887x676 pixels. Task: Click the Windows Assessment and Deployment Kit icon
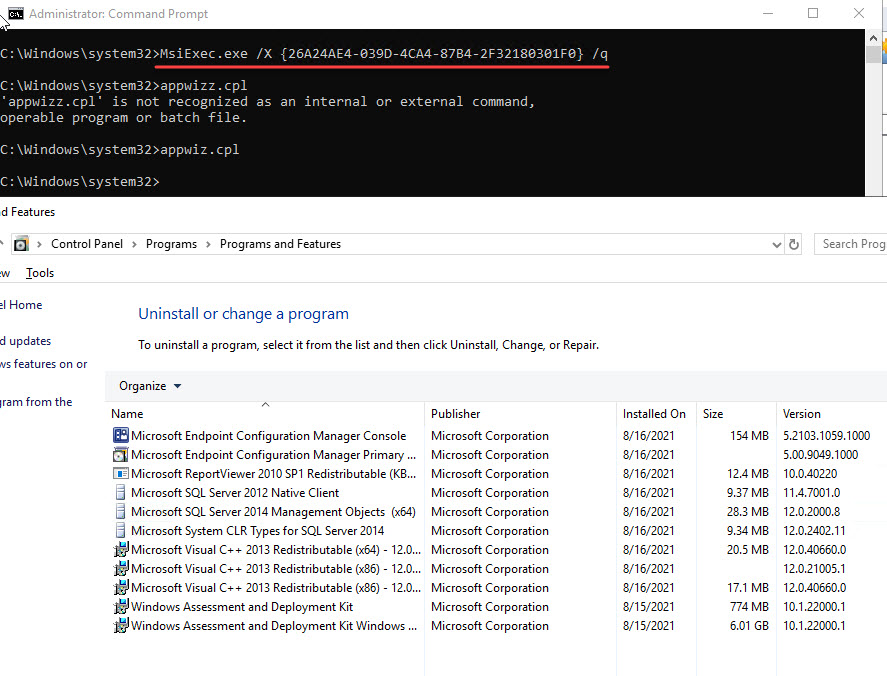tap(121, 607)
